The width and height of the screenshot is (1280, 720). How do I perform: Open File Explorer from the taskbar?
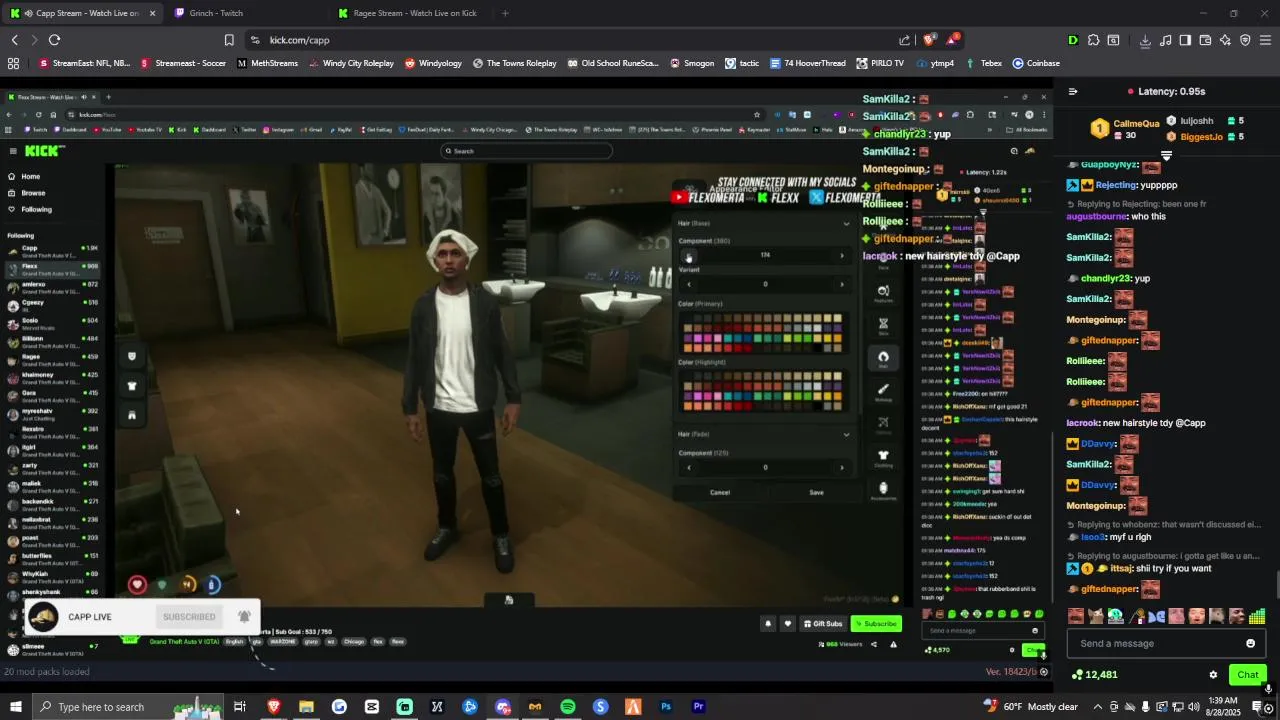[x=306, y=707]
